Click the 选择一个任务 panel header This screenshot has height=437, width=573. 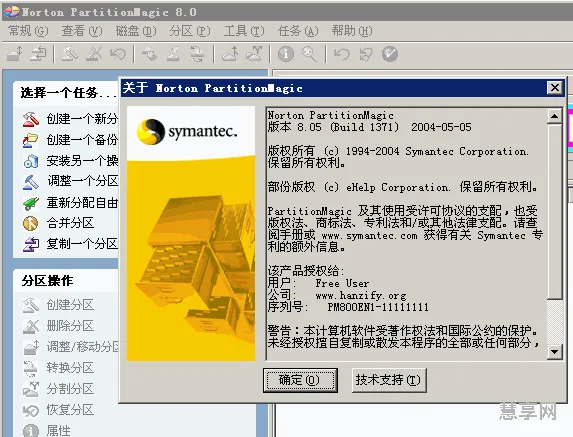tap(68, 92)
